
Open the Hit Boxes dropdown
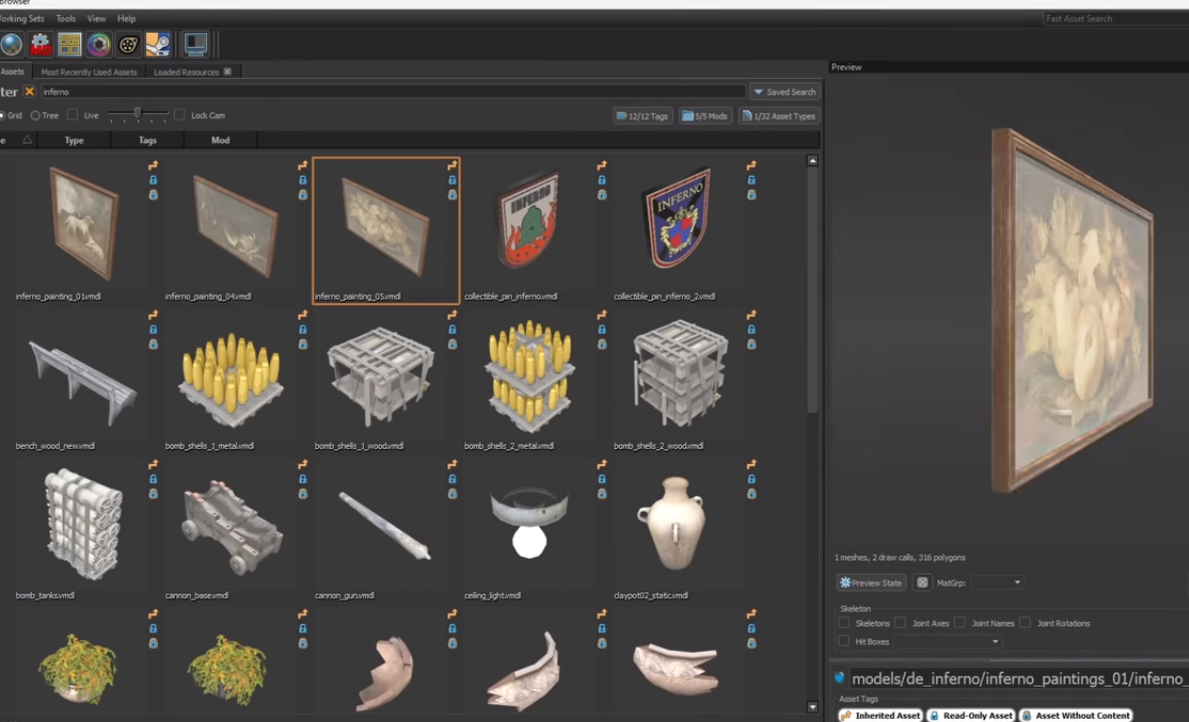click(948, 642)
